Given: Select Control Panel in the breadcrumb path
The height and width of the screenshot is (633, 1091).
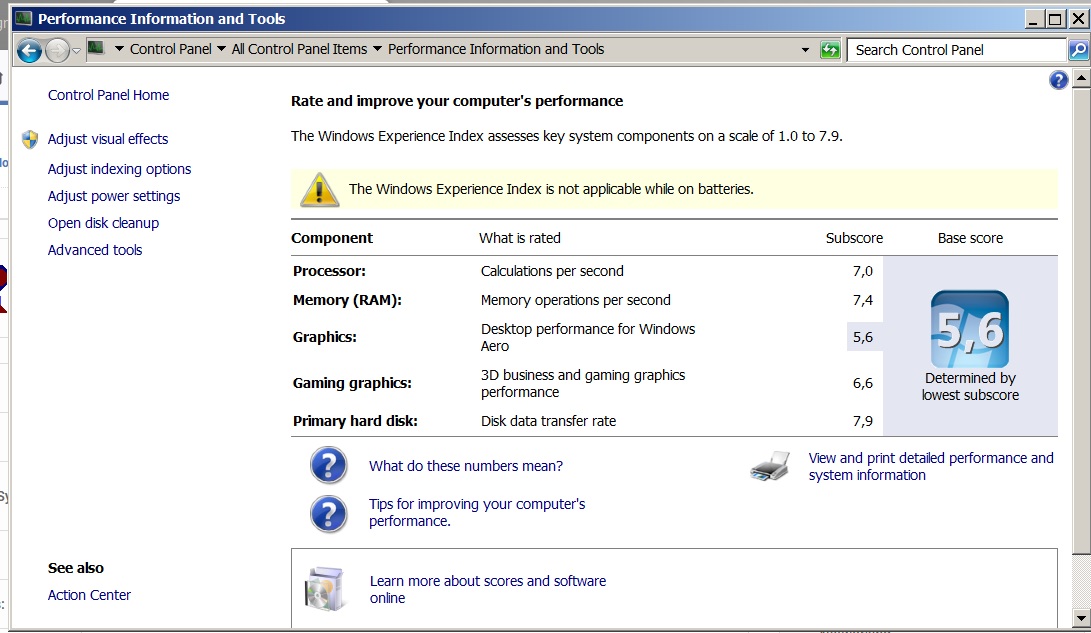Looking at the screenshot, I should coord(170,49).
